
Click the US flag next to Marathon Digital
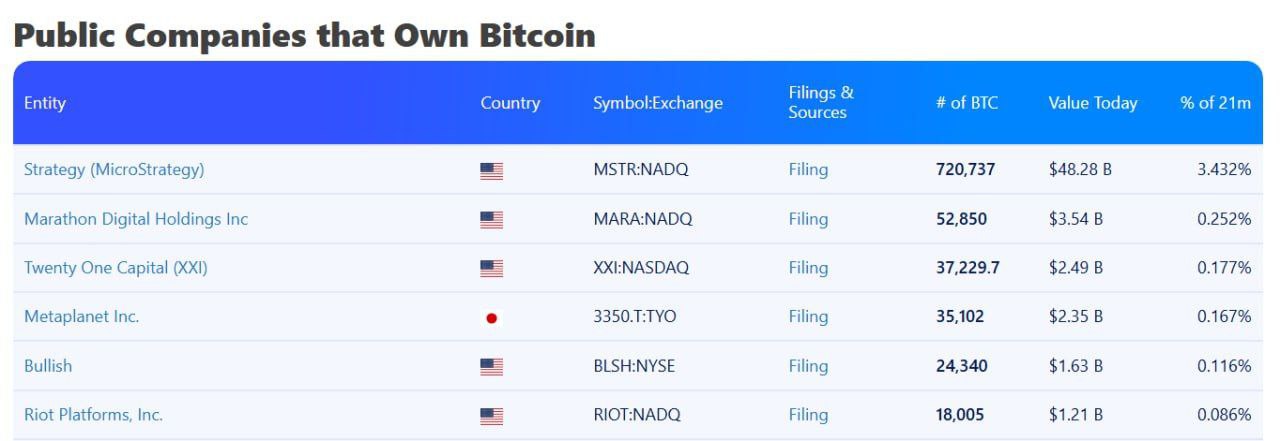491,220
